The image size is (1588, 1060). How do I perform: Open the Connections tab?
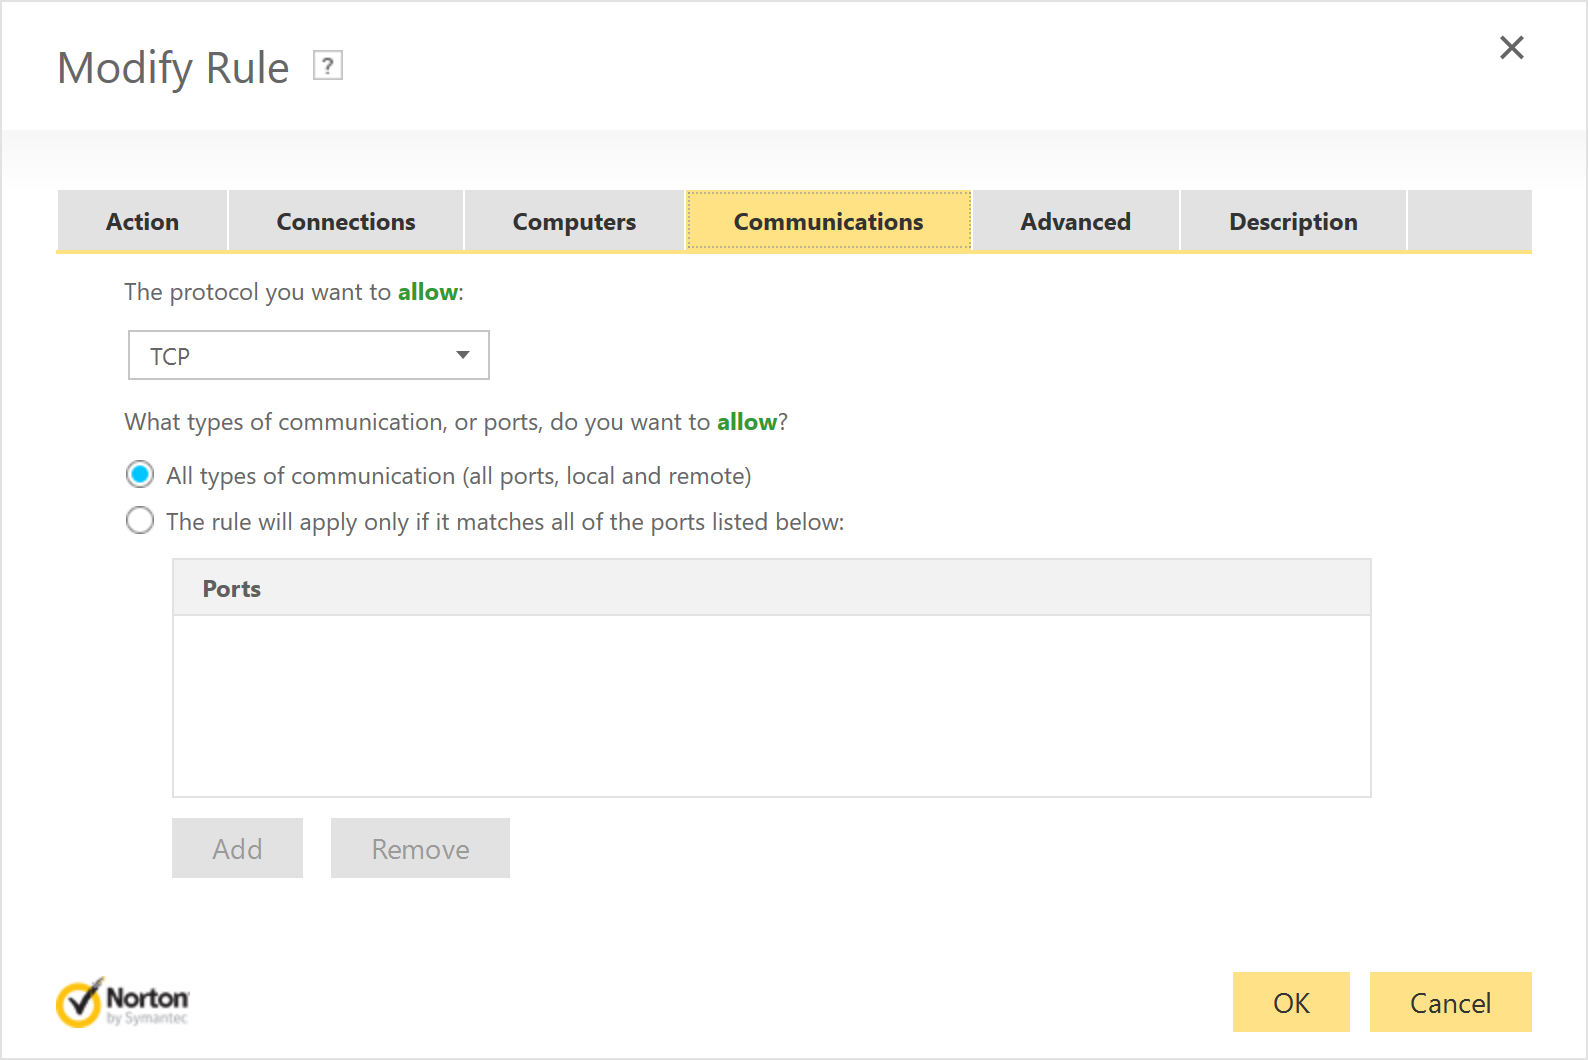tap(345, 221)
